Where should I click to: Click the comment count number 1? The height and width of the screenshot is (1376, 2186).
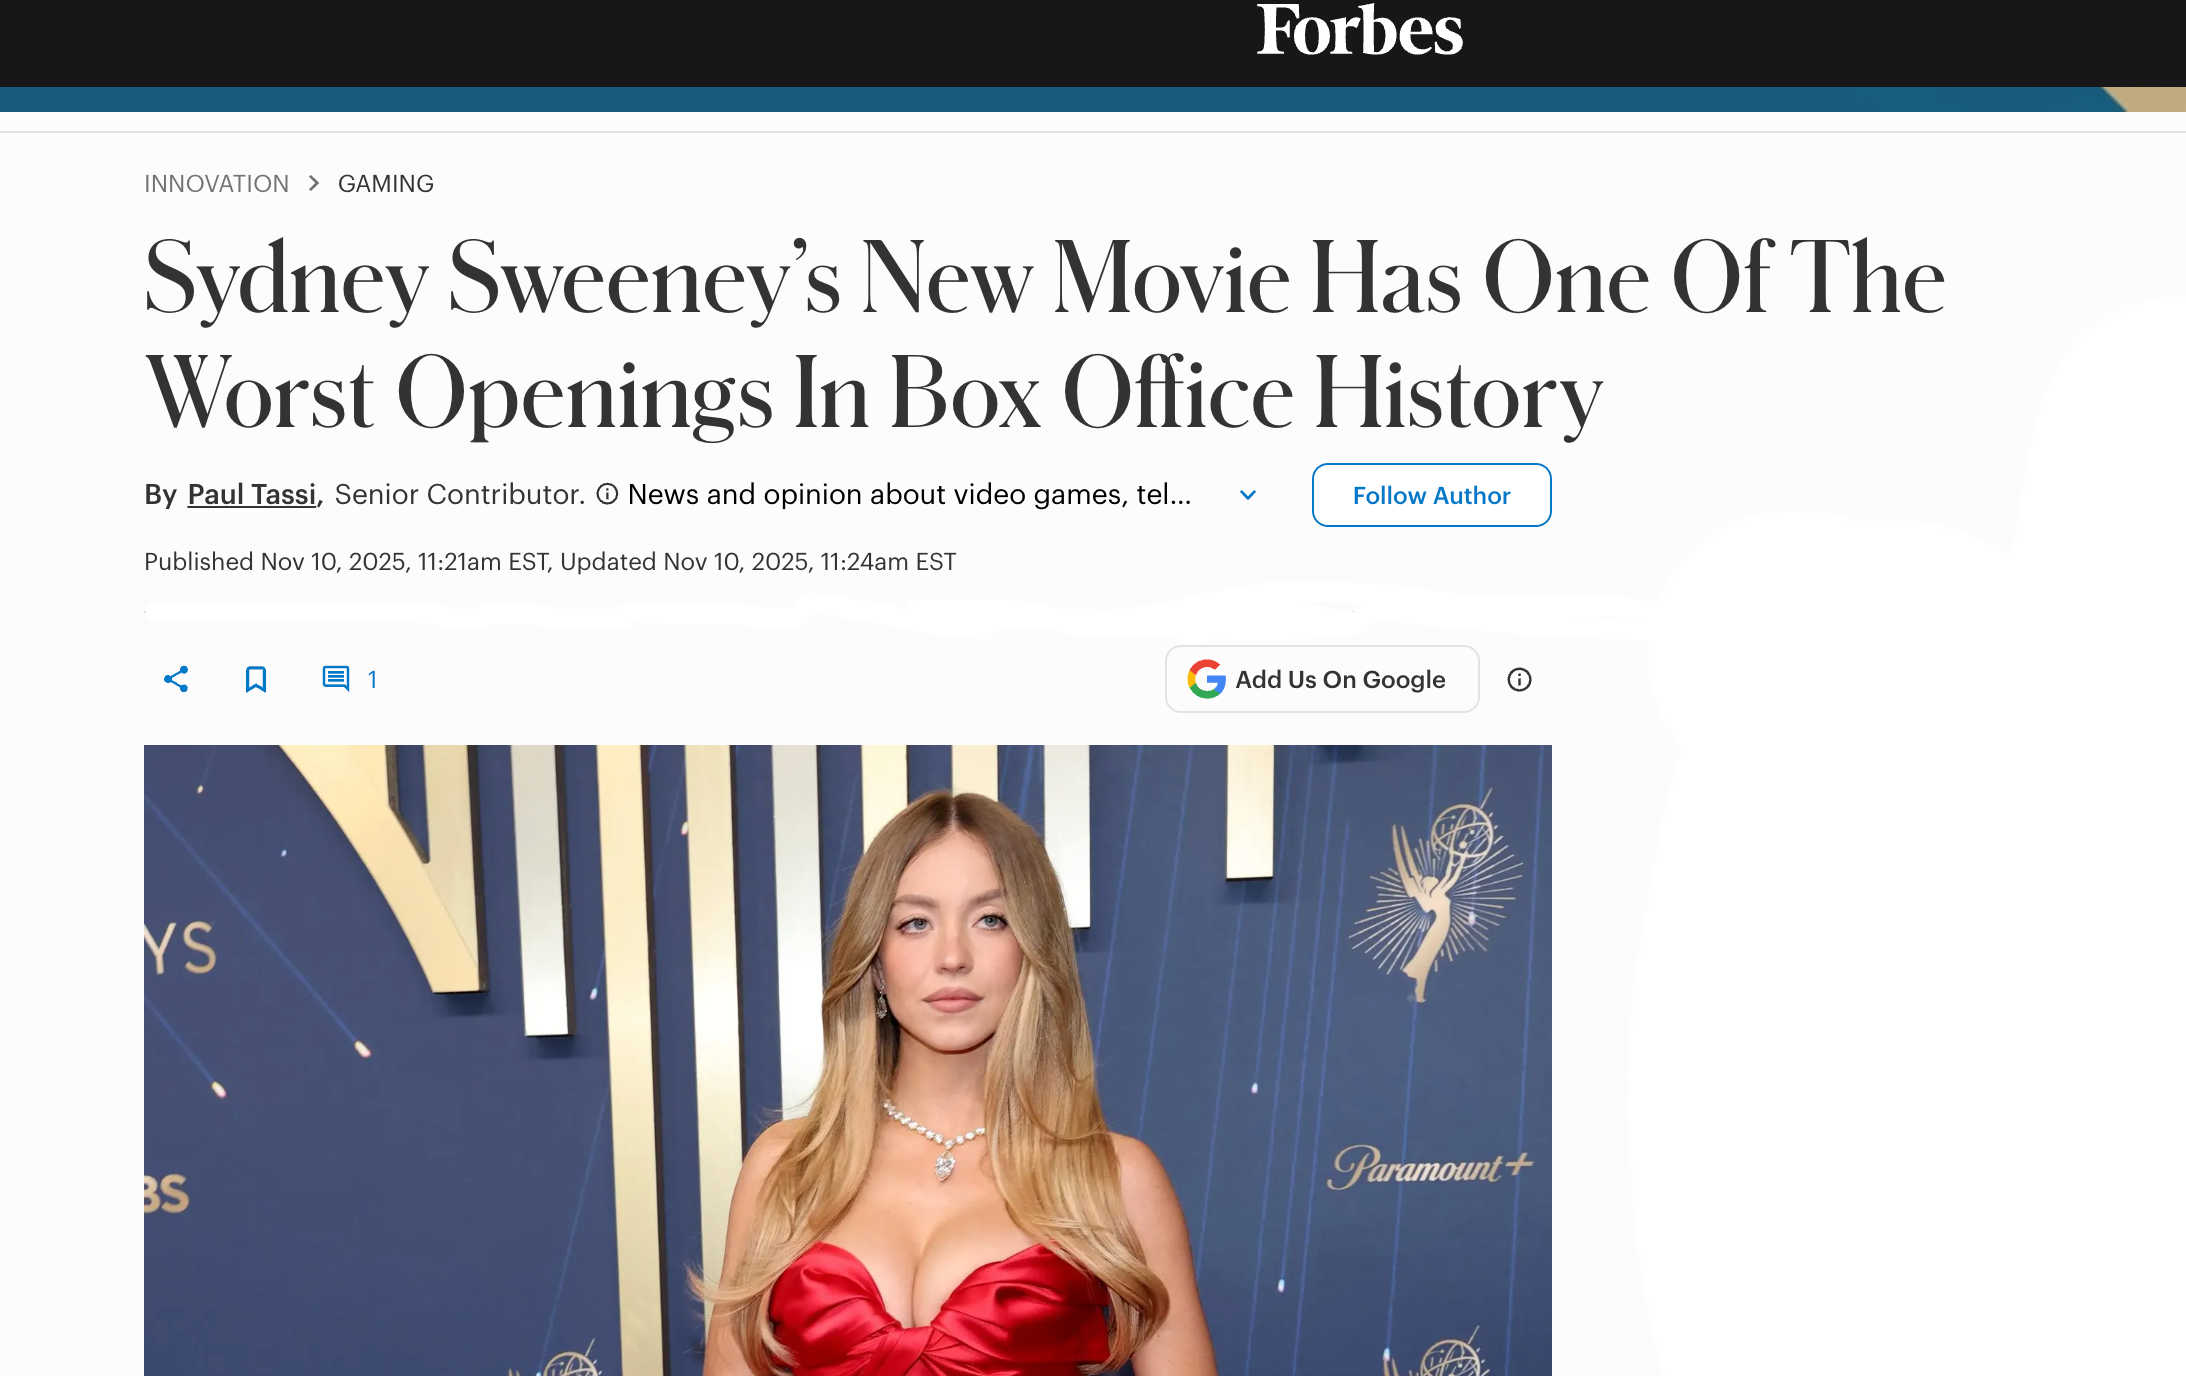[x=372, y=680]
